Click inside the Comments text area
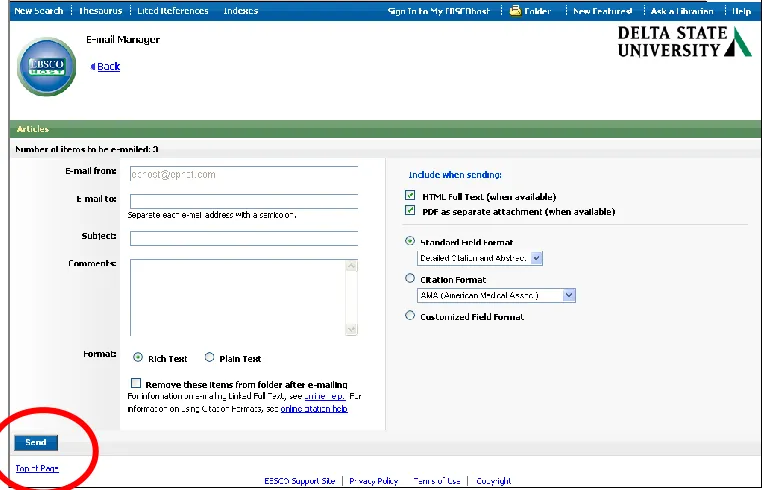Screen dimensions: 762x490 click(238, 297)
